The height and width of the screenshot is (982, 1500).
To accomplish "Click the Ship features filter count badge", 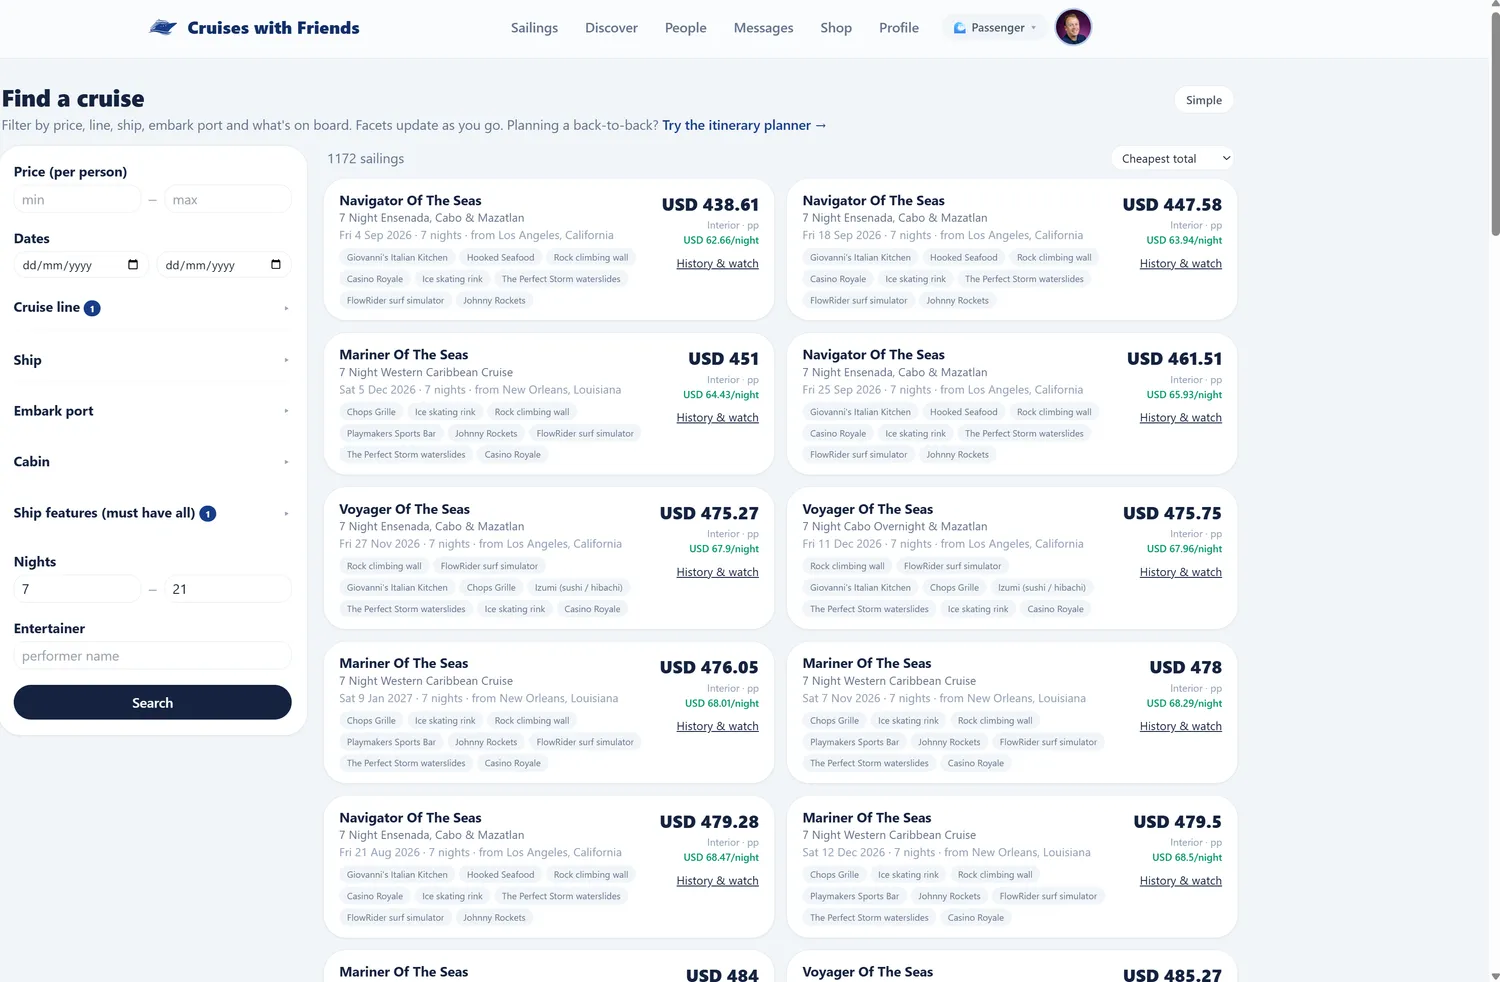I will click(x=208, y=514).
